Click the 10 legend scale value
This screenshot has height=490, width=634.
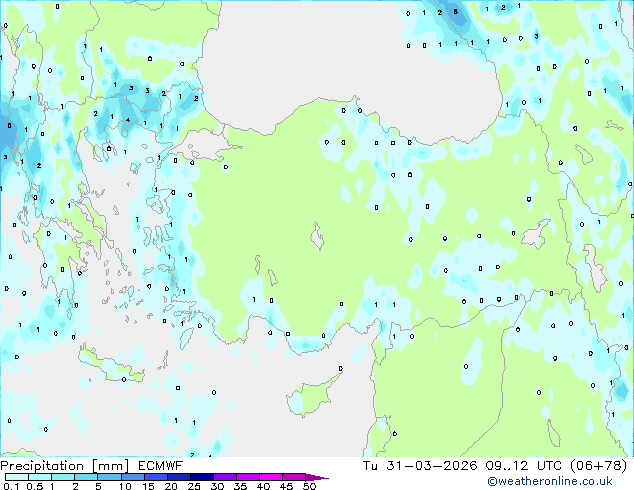click(x=125, y=486)
